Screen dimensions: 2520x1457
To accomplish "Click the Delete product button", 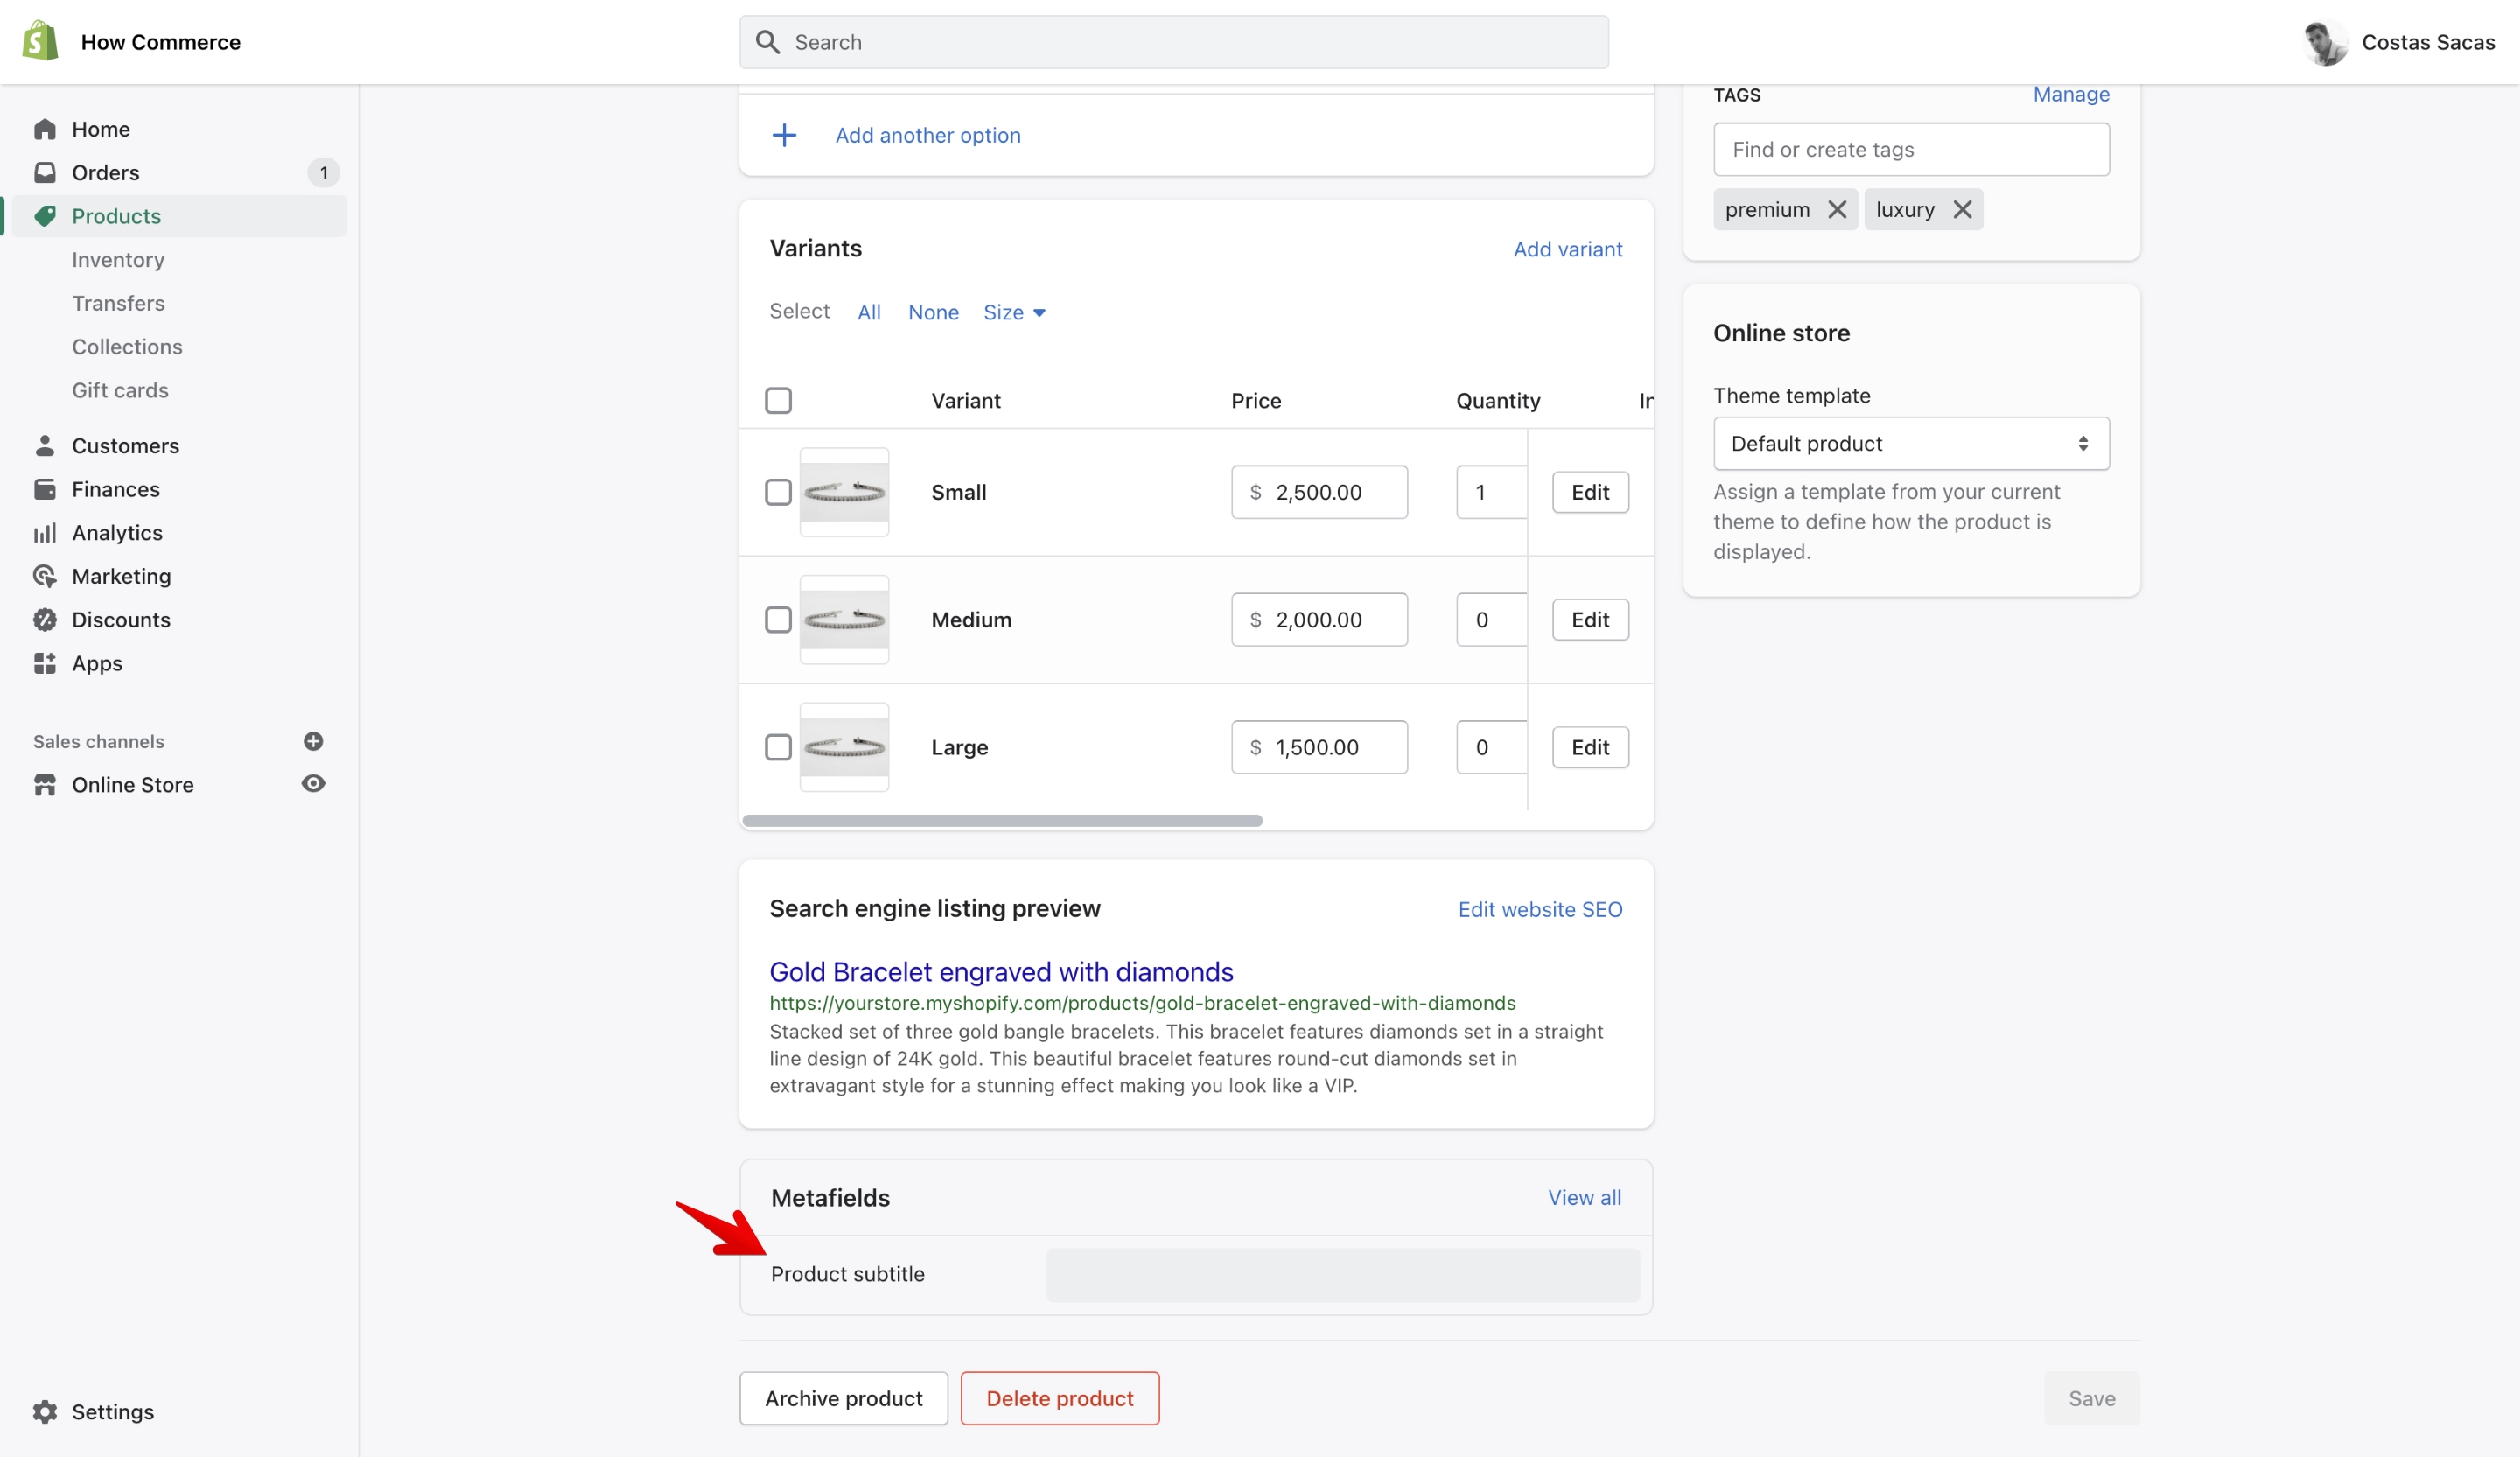I will 1060,1398.
